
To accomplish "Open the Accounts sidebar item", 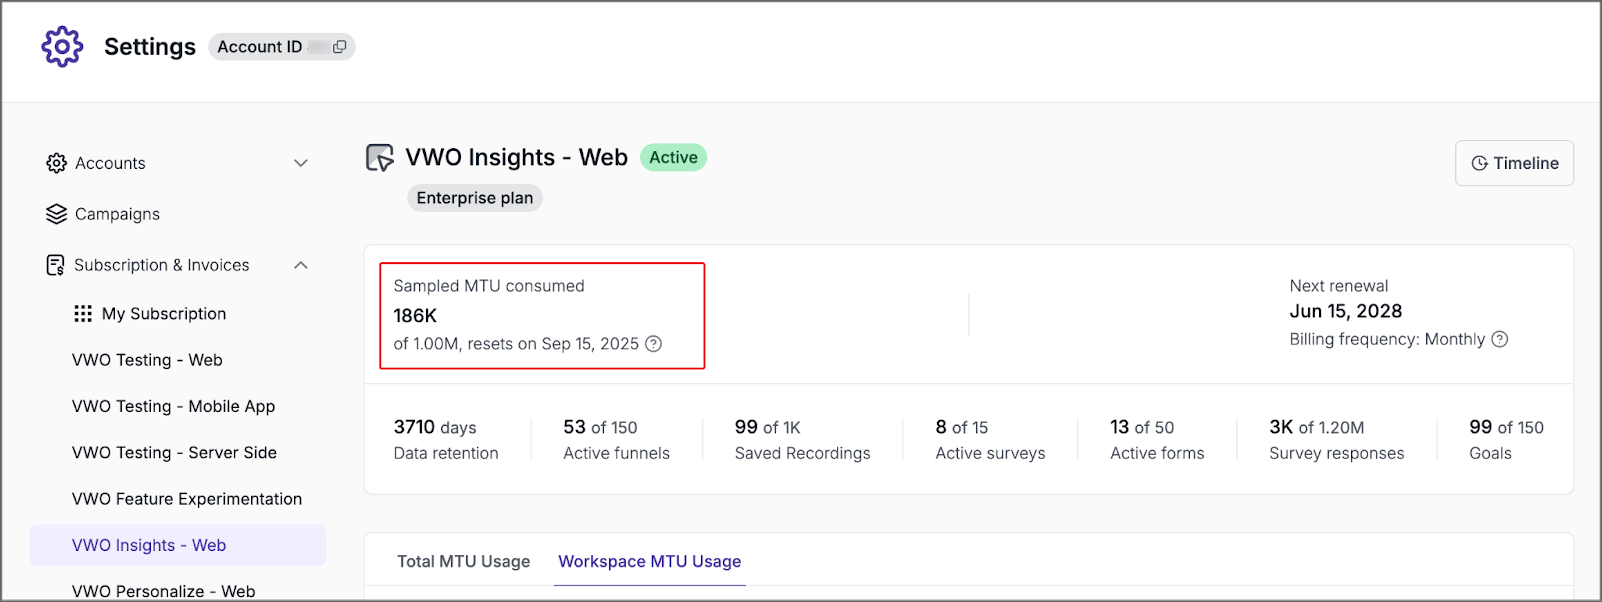I will click(x=178, y=163).
